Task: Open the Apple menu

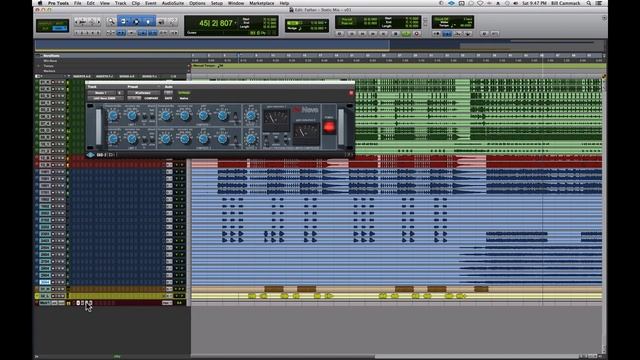Action: (x=40, y=3)
